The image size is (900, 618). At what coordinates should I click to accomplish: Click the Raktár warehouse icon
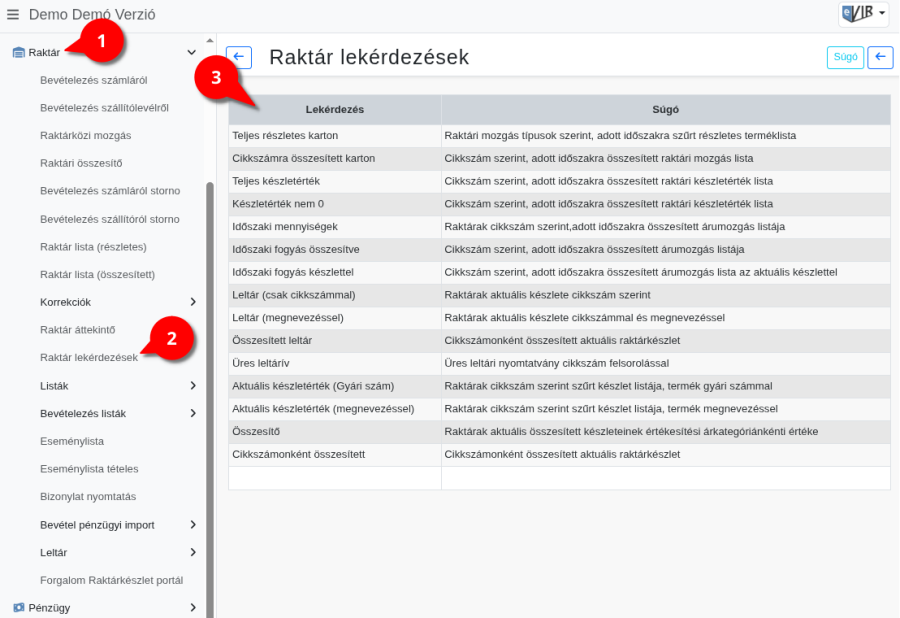18,52
